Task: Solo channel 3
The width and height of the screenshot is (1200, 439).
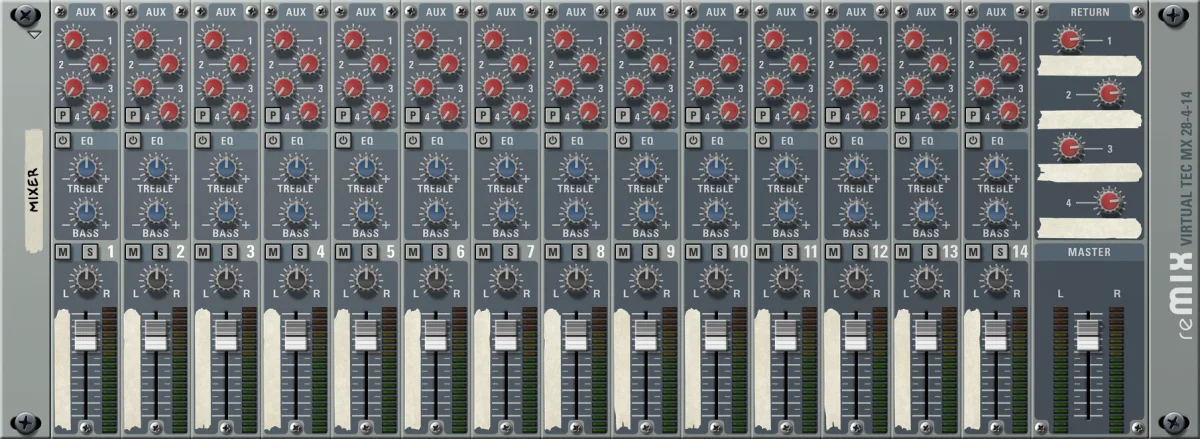Action: [229, 251]
